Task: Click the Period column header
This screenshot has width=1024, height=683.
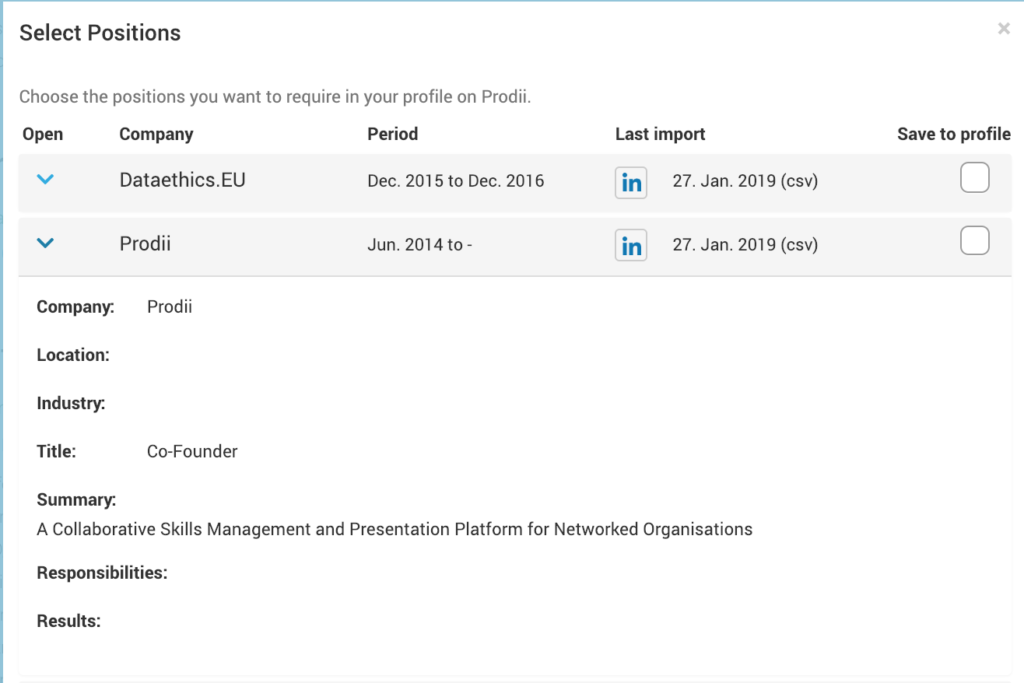Action: pyautogui.click(x=392, y=134)
